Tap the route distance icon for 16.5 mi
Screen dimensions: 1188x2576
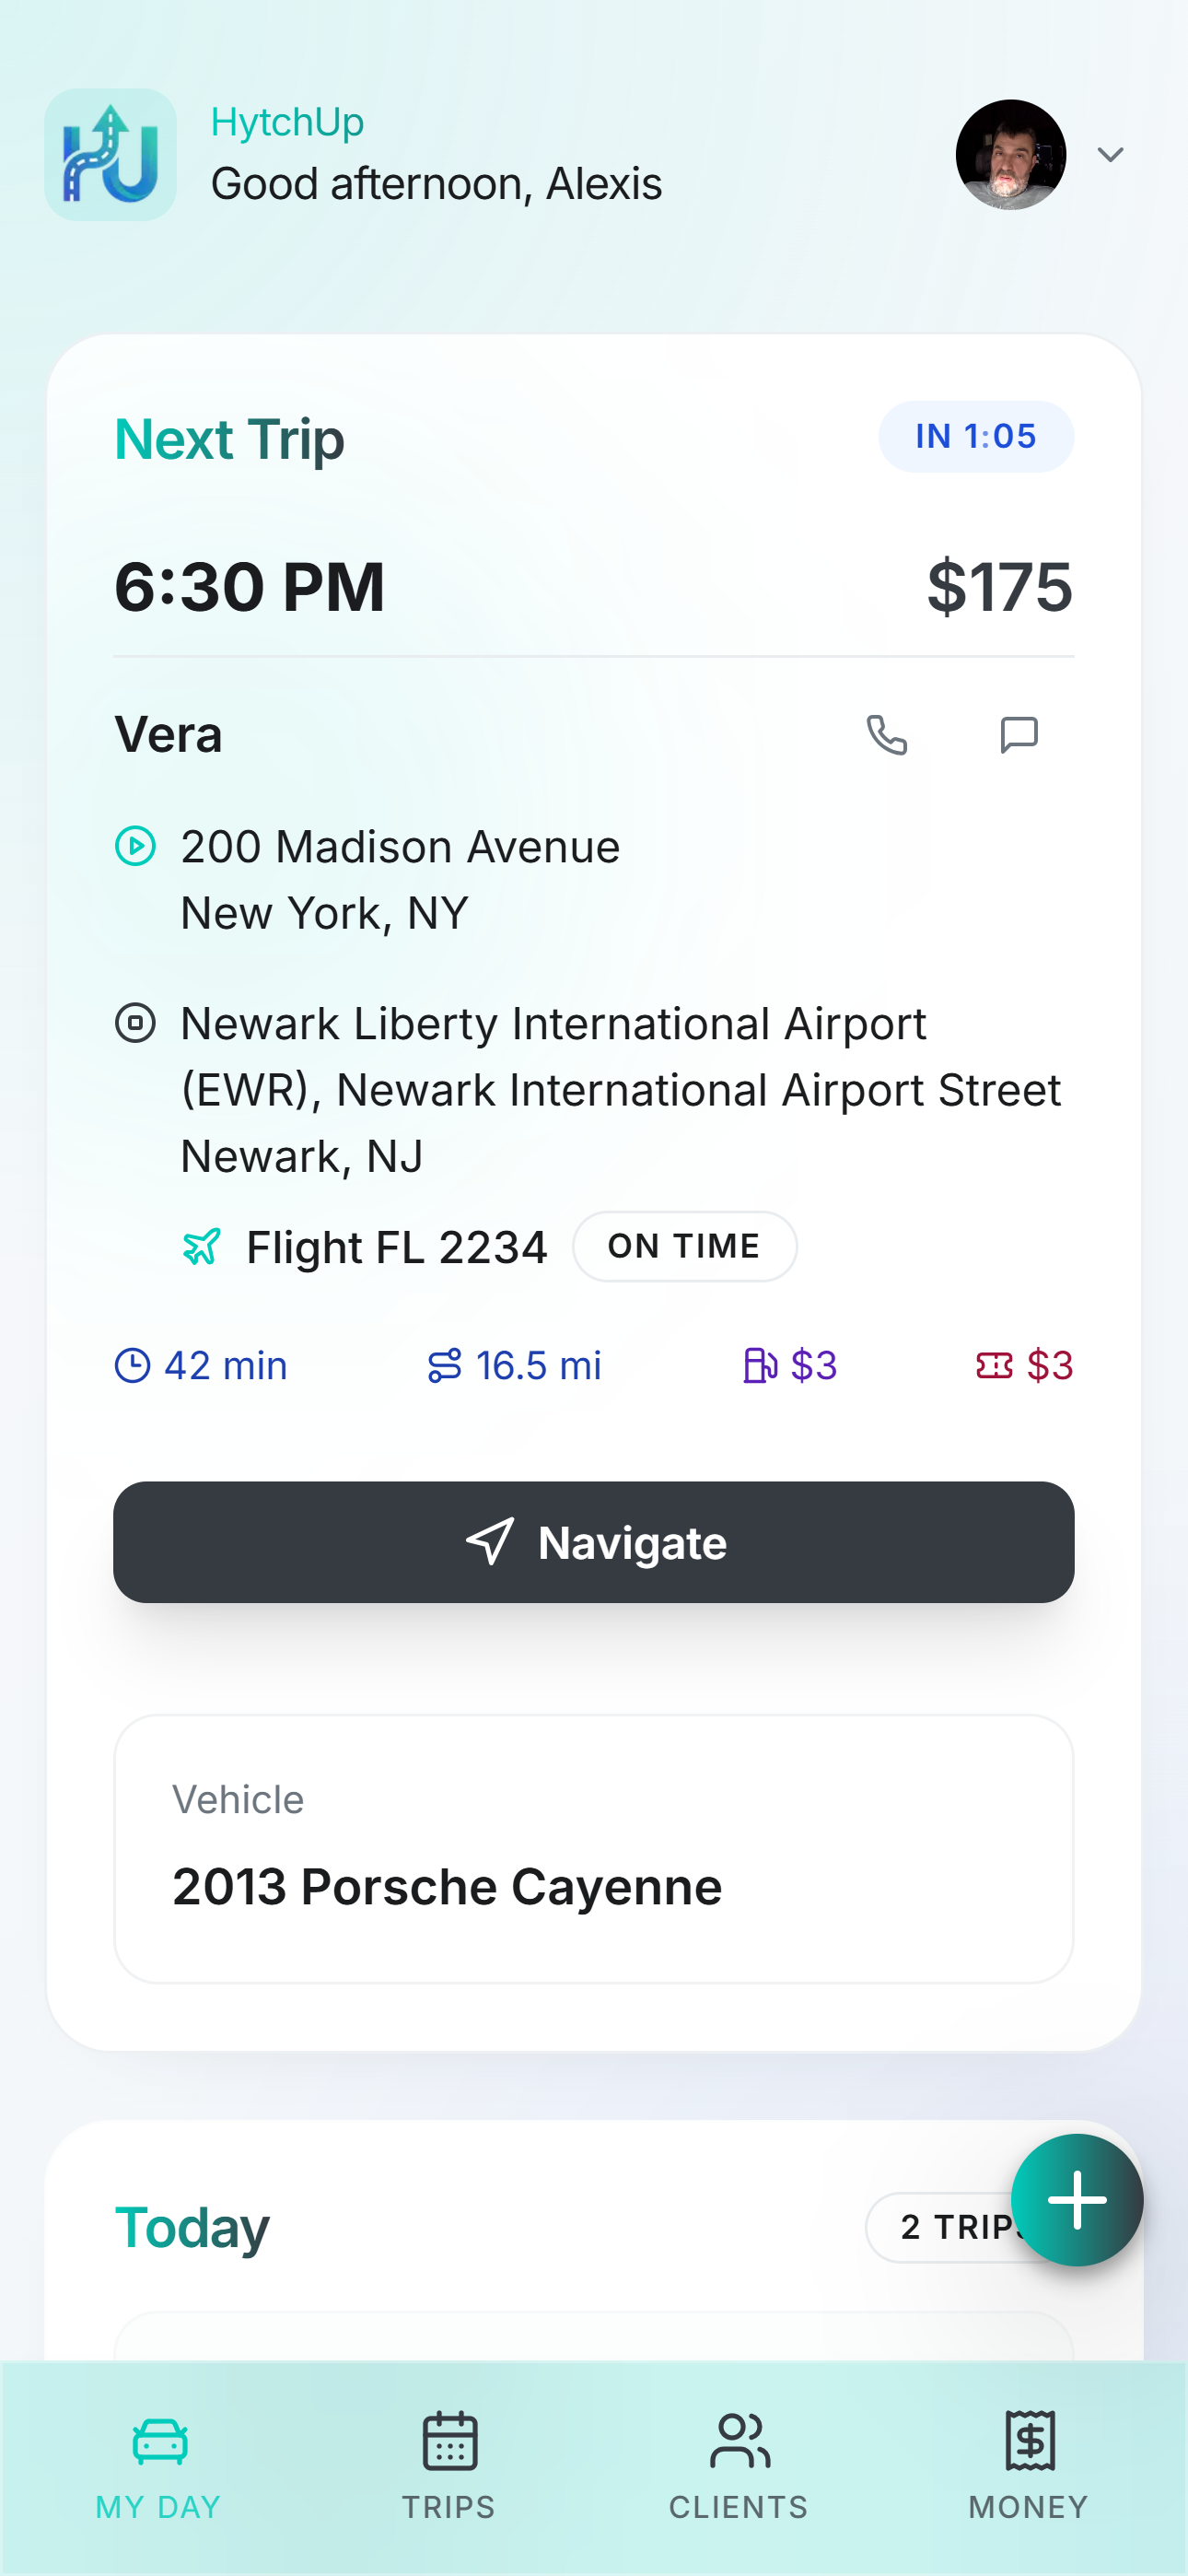[444, 1365]
